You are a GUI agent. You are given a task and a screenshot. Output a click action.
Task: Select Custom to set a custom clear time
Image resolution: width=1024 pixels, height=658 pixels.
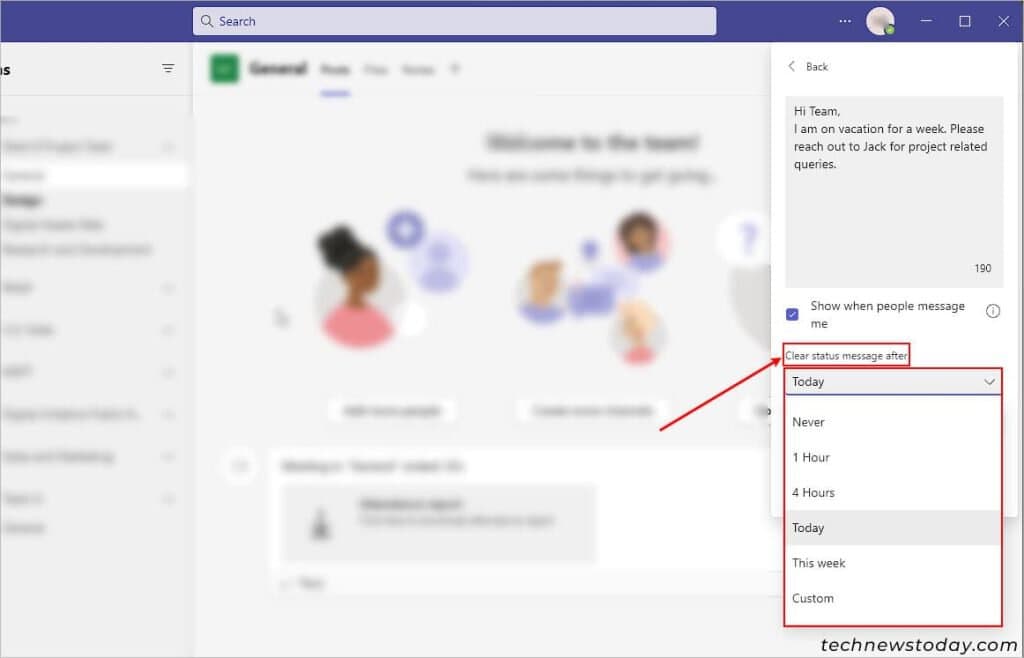812,598
